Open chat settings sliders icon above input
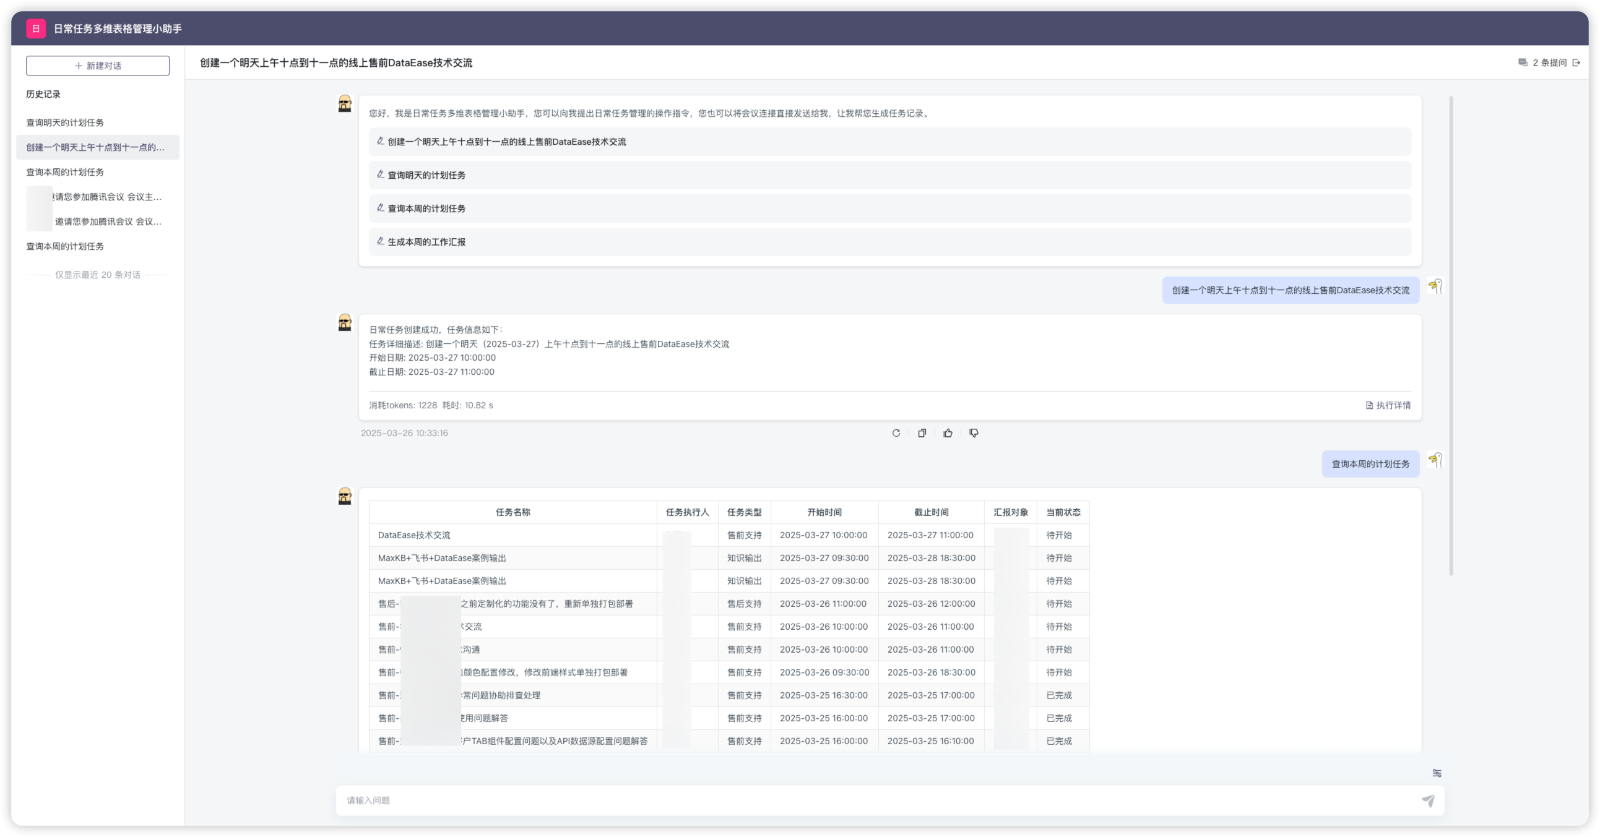The height and width of the screenshot is (837, 1600). point(1437,773)
